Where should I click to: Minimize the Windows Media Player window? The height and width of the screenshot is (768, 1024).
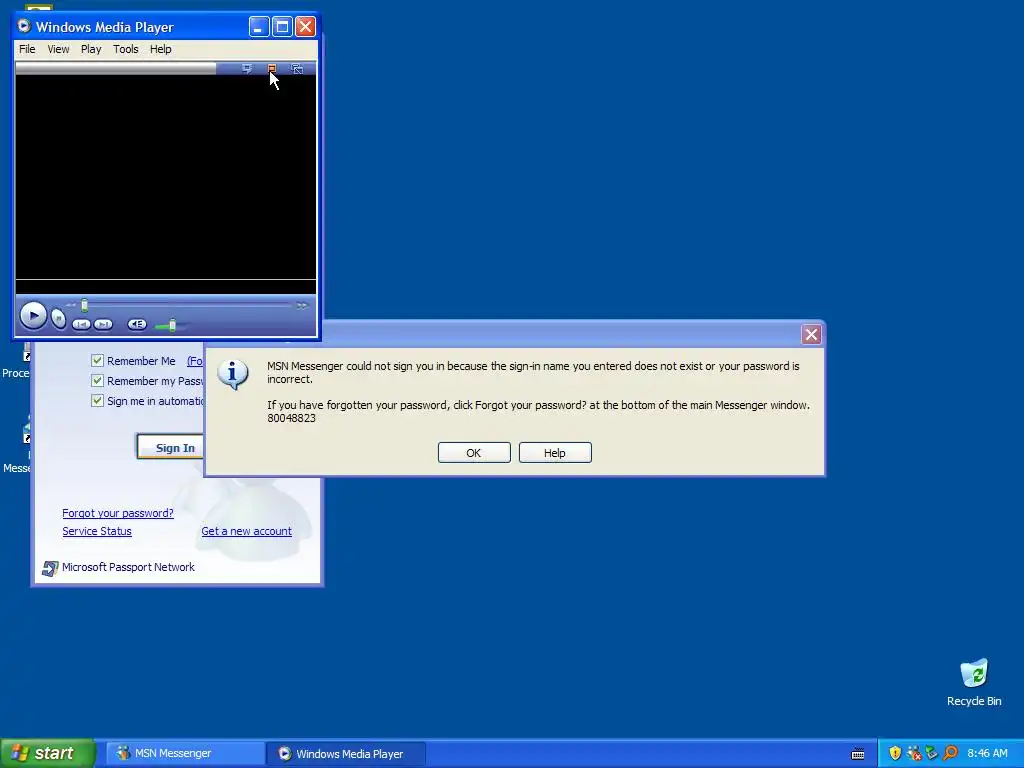tap(259, 27)
